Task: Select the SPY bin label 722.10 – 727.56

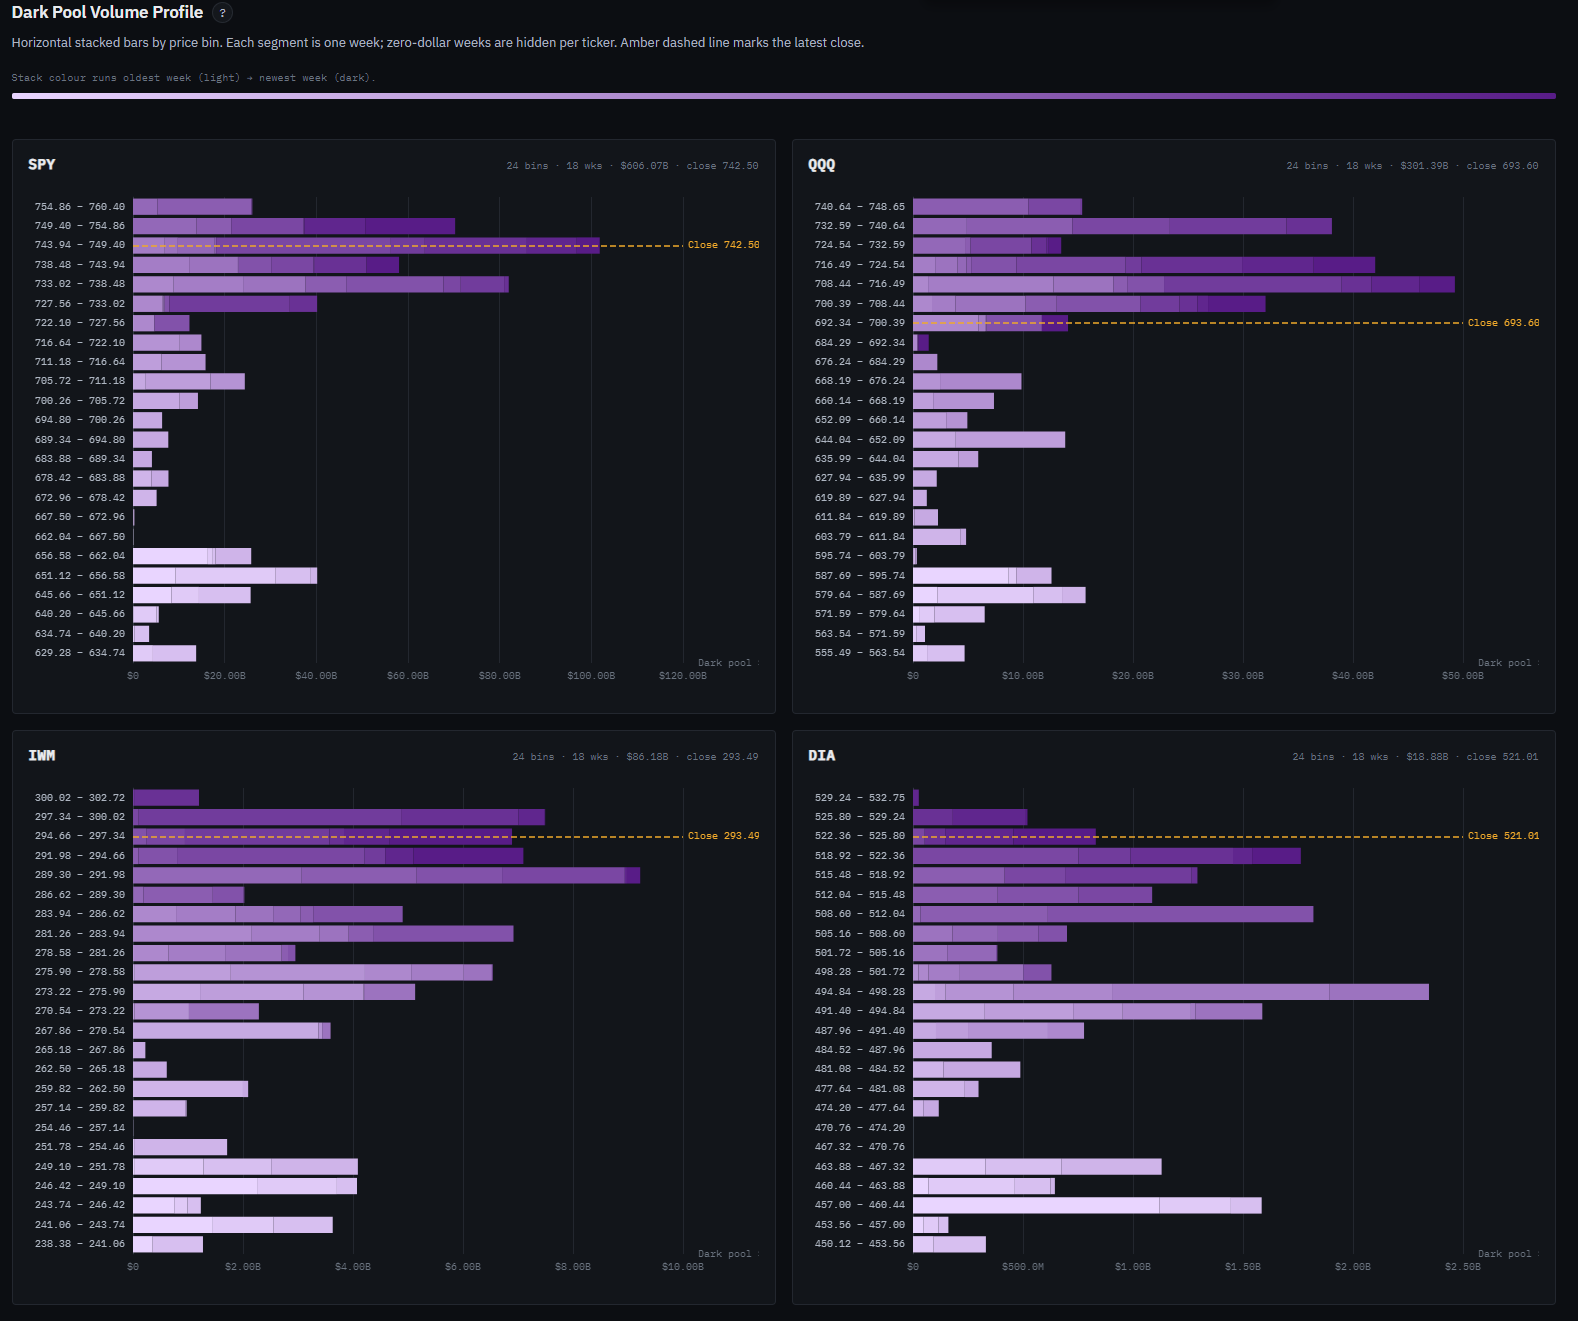Action: (x=80, y=323)
